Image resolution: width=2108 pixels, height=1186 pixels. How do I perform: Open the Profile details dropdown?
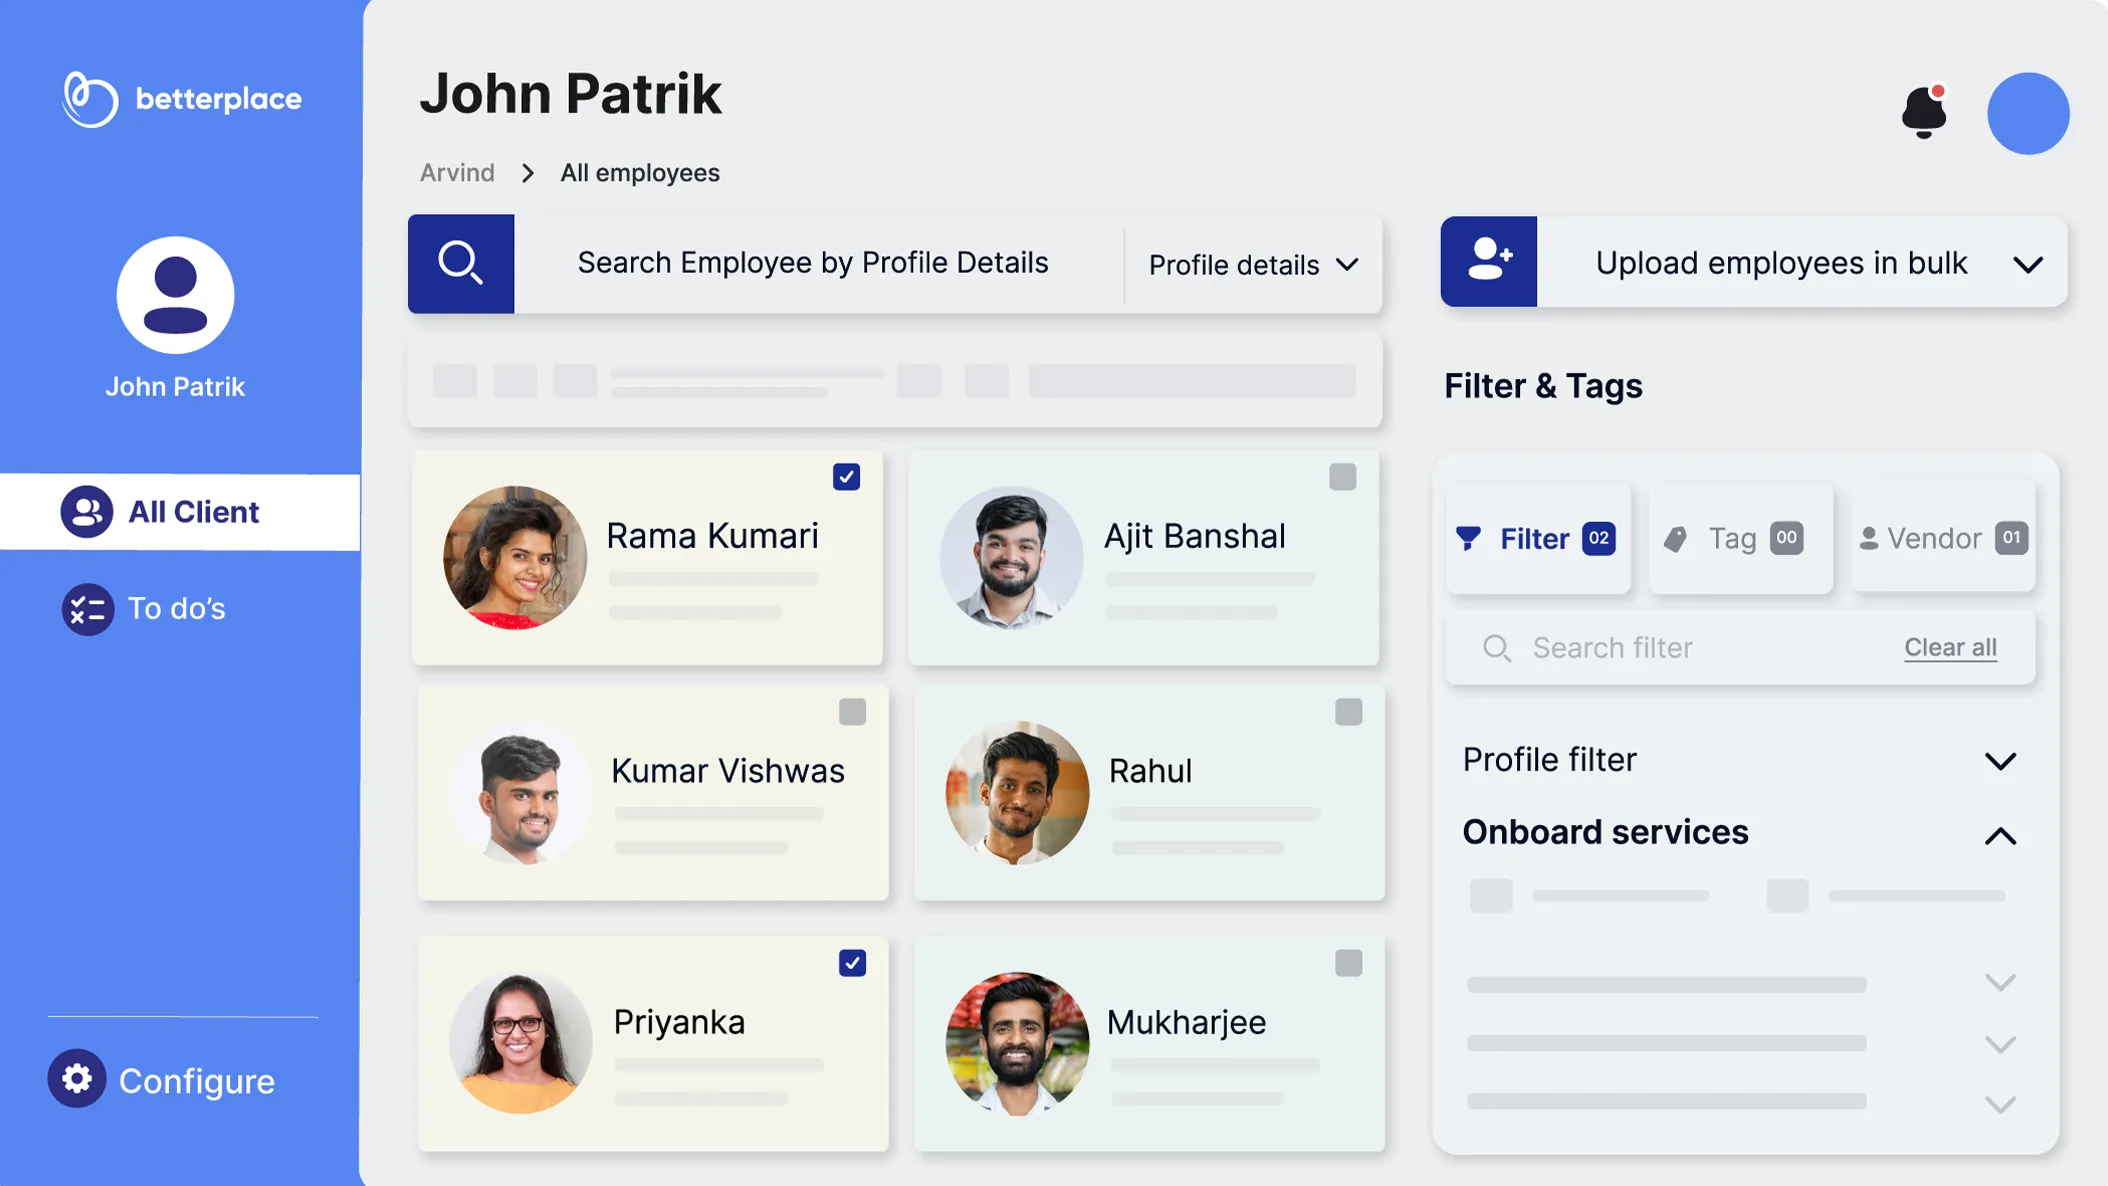(1253, 265)
